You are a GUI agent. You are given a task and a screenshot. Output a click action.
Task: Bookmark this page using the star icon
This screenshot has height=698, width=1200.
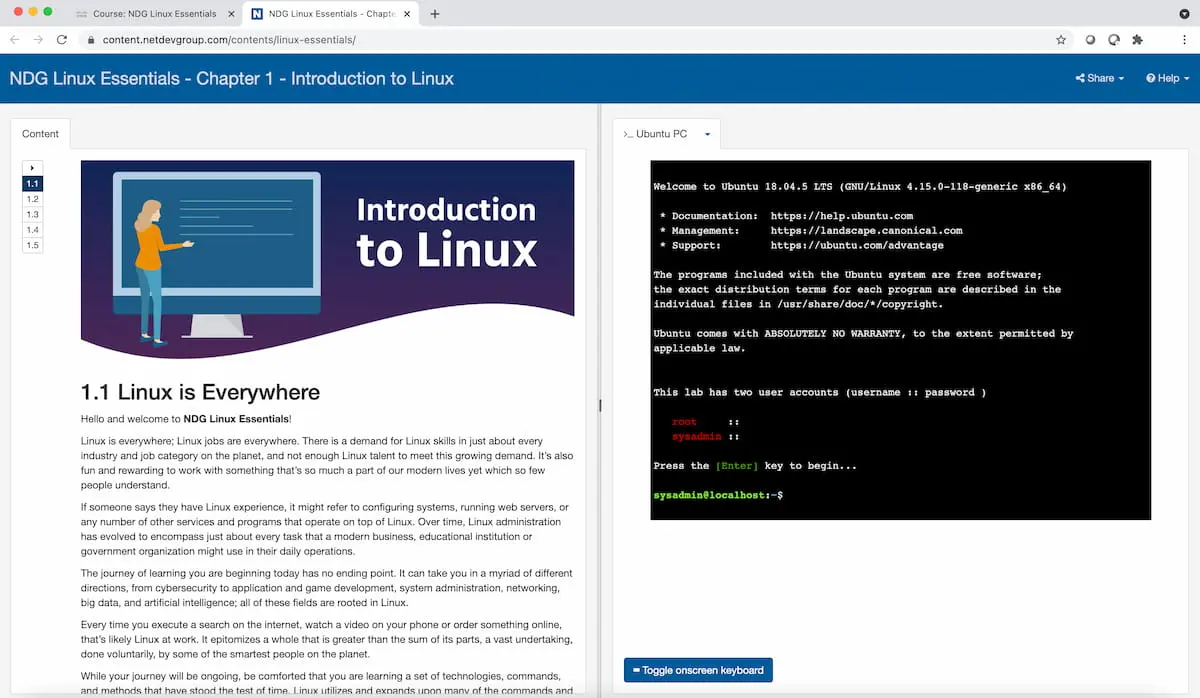(x=1060, y=41)
